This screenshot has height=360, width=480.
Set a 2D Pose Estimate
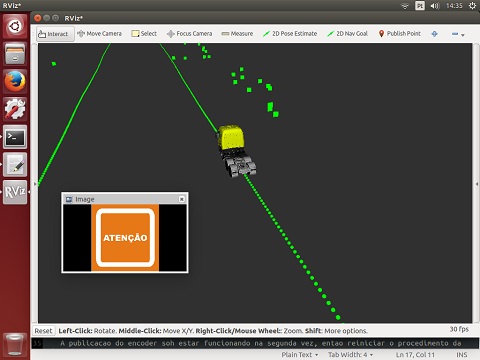pyautogui.click(x=290, y=34)
